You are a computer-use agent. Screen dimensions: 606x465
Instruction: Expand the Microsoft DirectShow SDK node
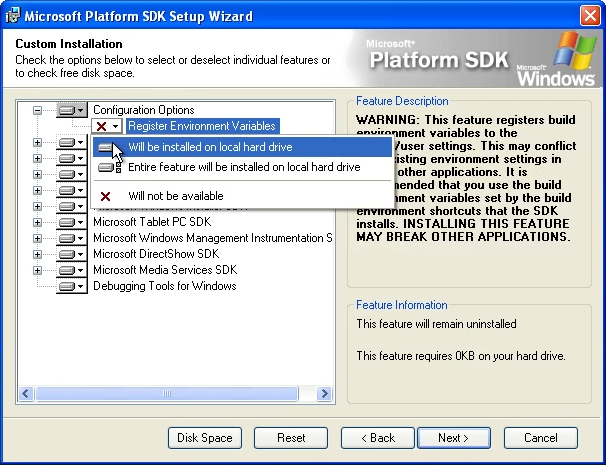click(38, 254)
